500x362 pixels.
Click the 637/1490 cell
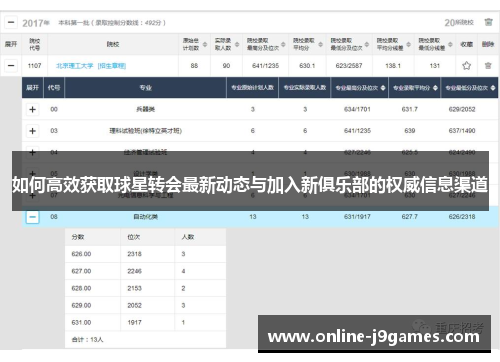[462, 131]
